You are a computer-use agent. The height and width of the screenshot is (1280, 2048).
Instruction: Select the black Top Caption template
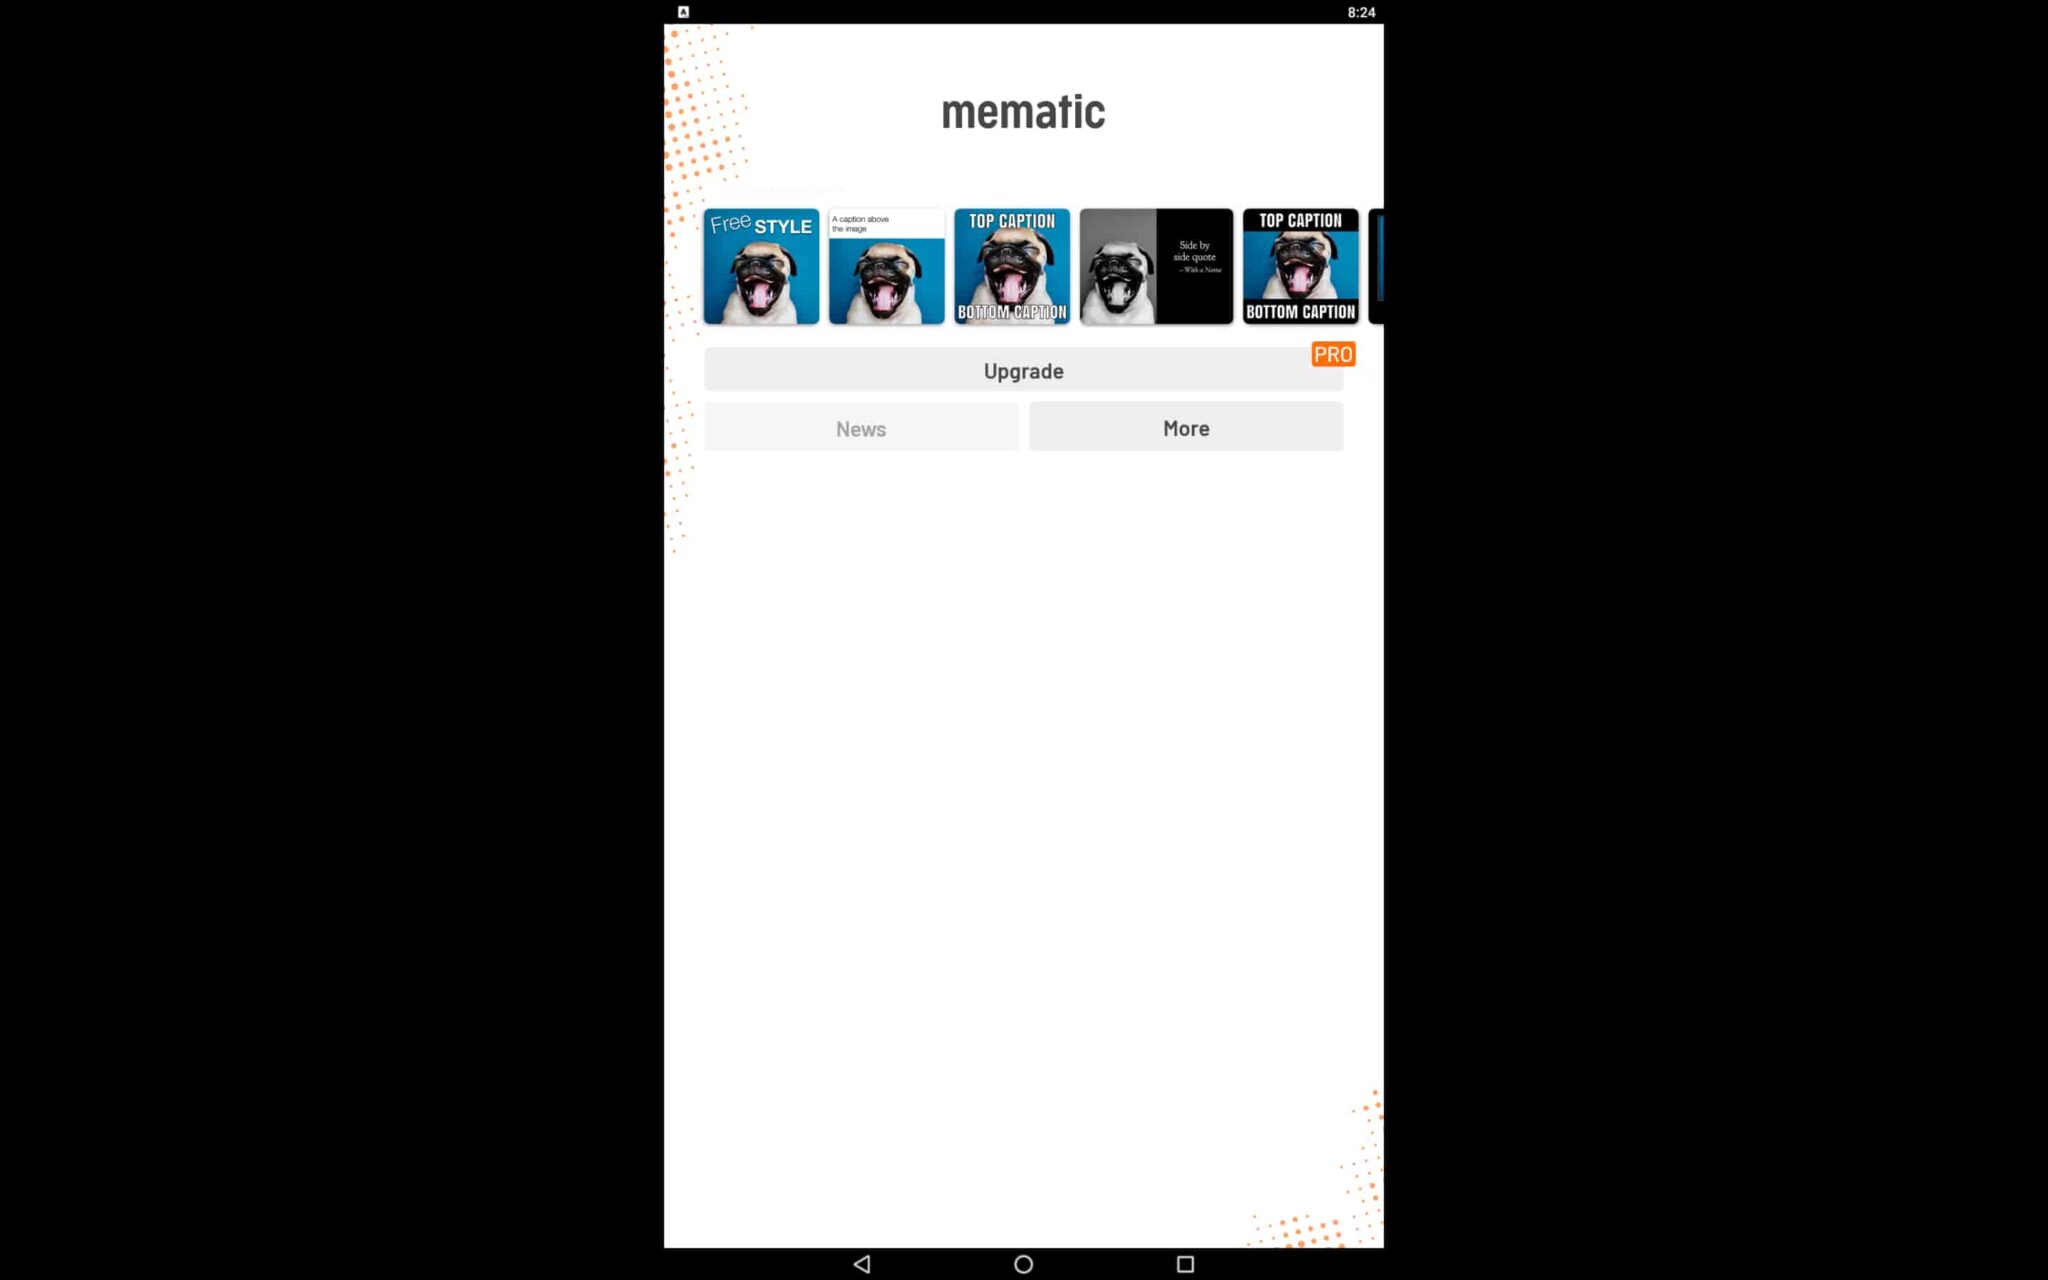[1299, 265]
